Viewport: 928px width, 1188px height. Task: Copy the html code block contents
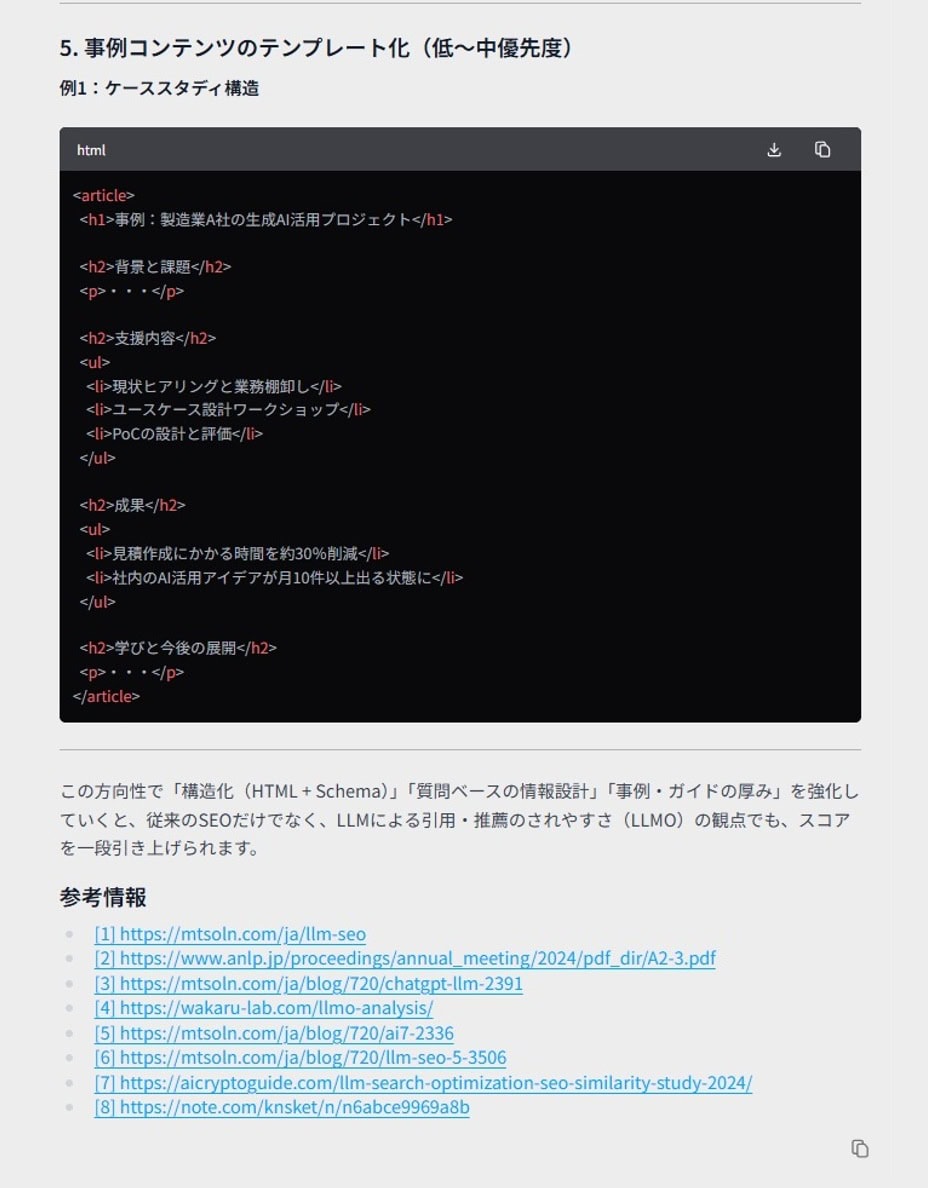[x=822, y=150]
